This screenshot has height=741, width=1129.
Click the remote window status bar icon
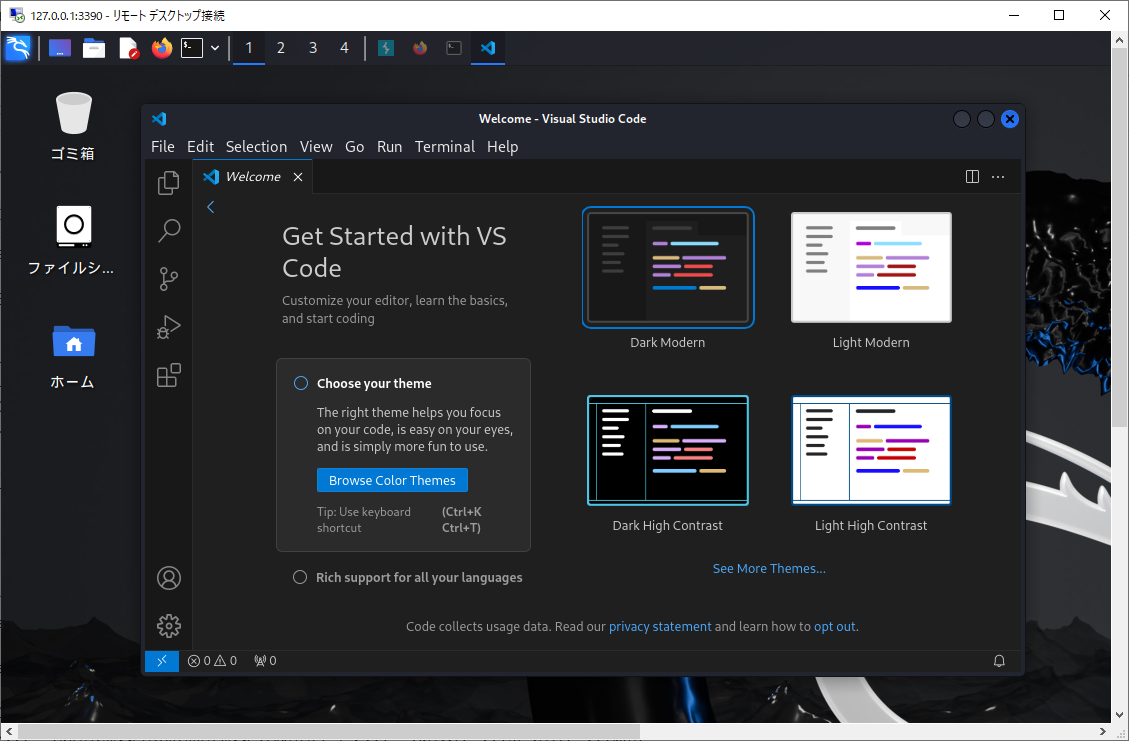pyautogui.click(x=161, y=660)
